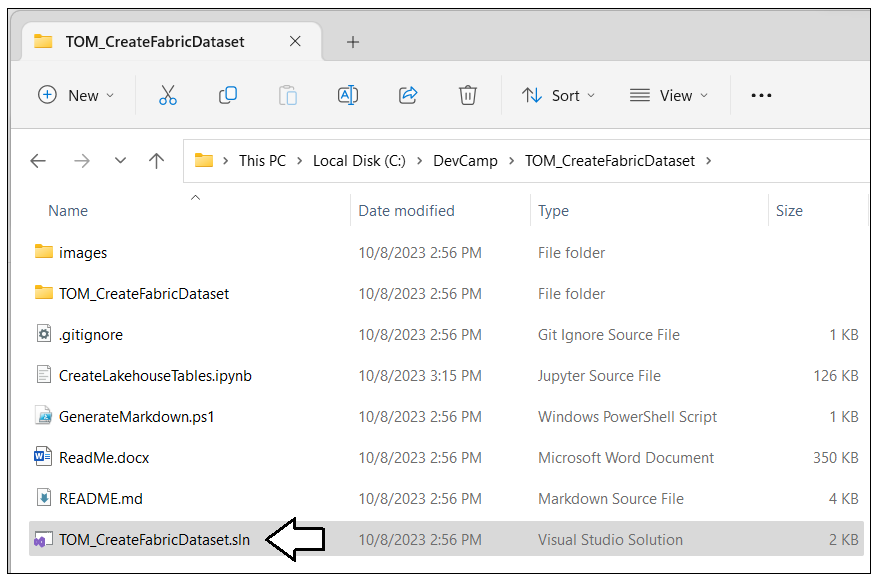Open the Sort options dropdown
The image size is (878, 581).
[558, 96]
